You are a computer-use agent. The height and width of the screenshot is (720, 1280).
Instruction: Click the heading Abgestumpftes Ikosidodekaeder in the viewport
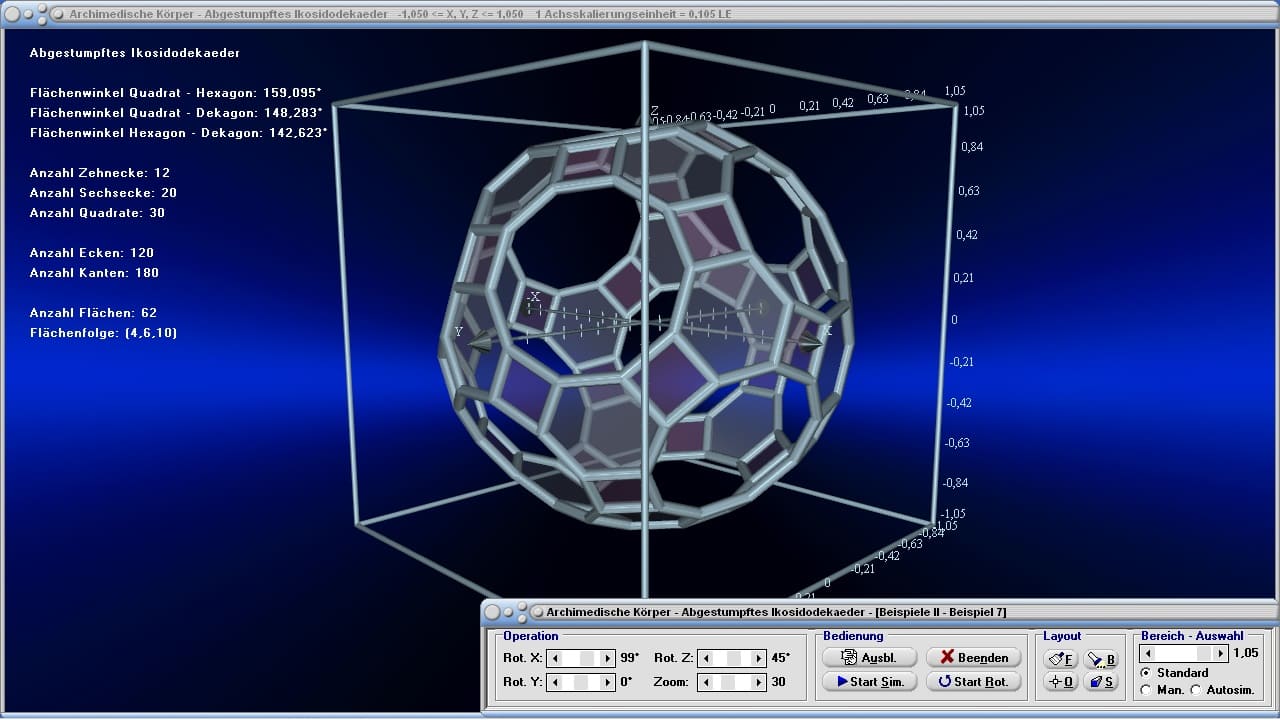point(135,53)
